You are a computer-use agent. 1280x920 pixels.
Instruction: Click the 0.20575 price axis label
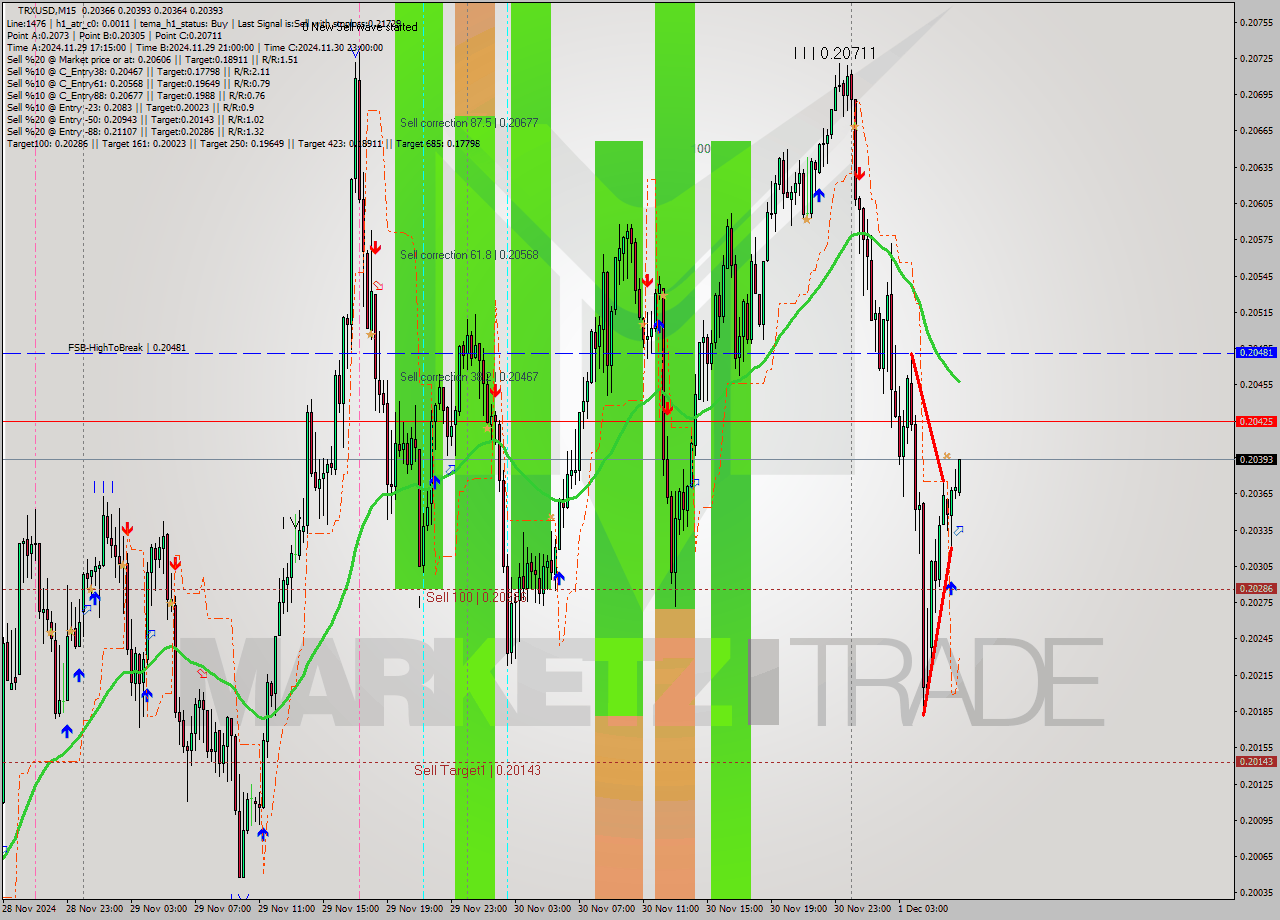1257,239
